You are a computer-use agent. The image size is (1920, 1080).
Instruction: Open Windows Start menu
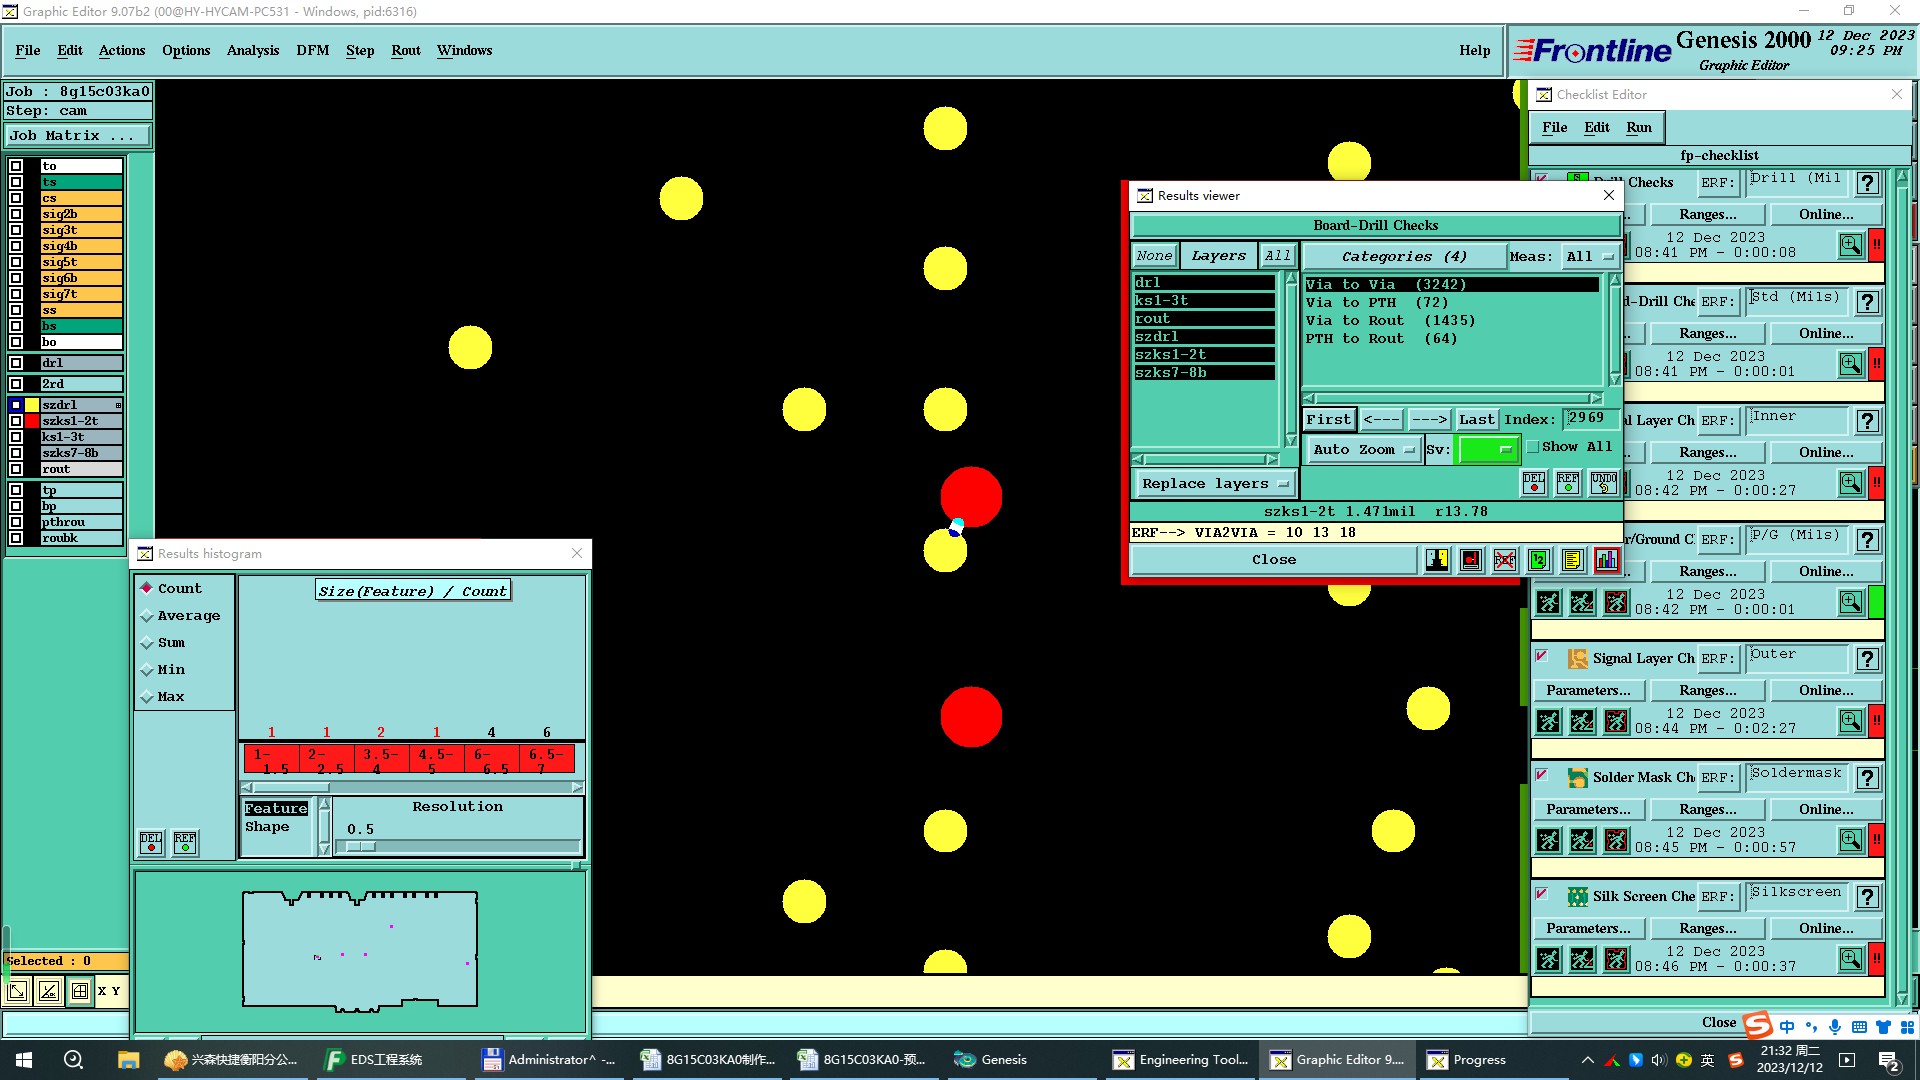[x=24, y=1060]
